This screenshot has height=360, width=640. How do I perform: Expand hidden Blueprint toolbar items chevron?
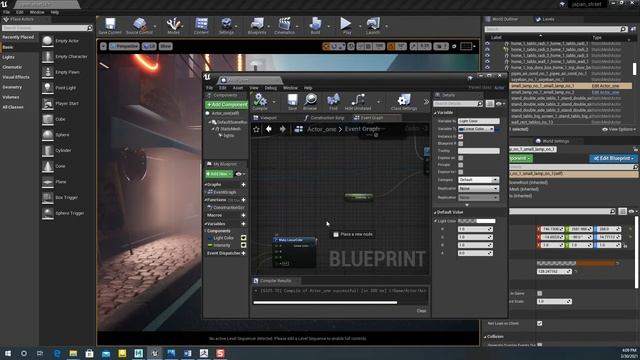pyautogui.click(x=427, y=102)
